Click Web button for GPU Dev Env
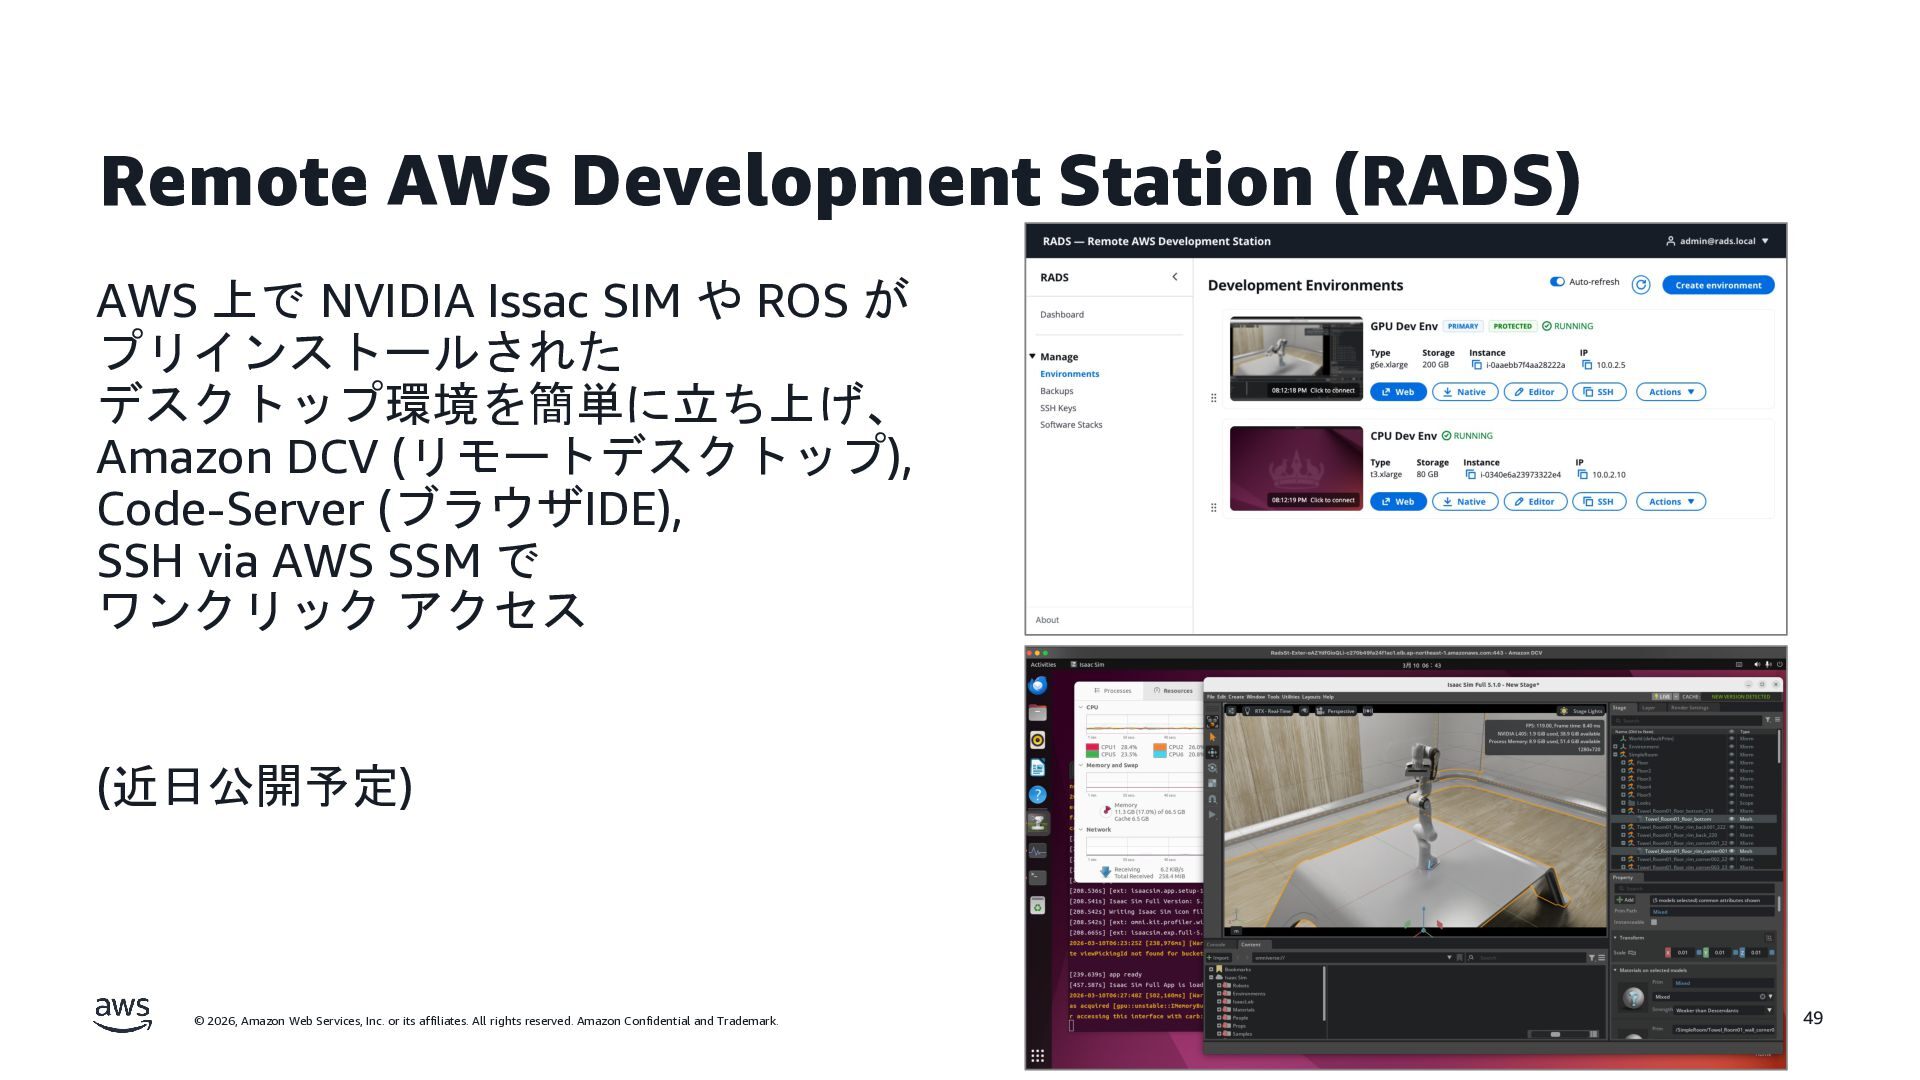This screenshot has width=1920, height=1080. click(x=1397, y=392)
